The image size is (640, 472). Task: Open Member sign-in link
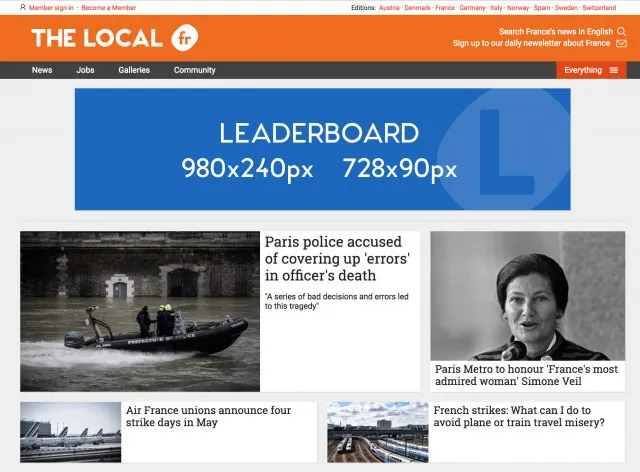tap(51, 8)
